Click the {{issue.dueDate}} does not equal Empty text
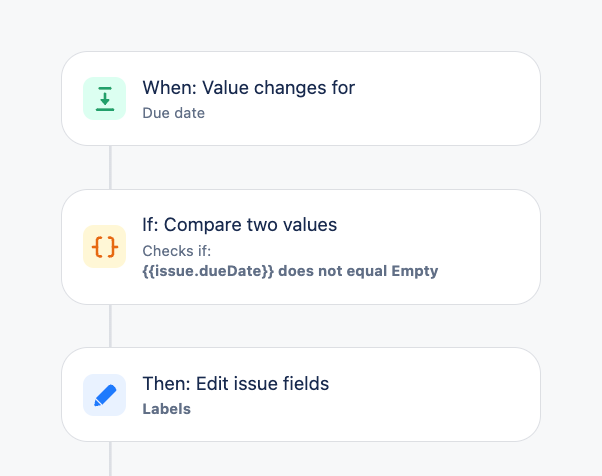602x476 pixels. (x=290, y=271)
